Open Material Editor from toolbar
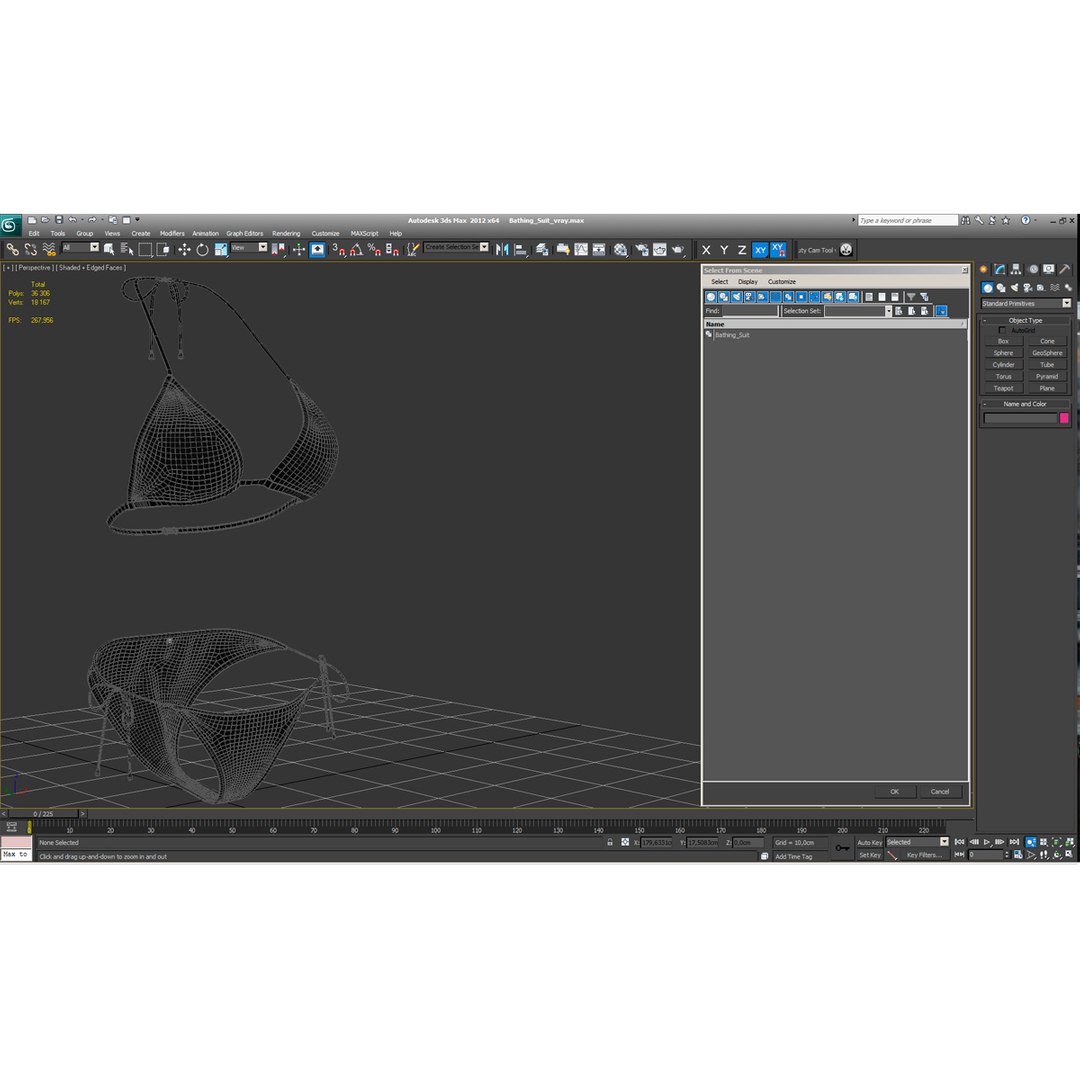This screenshot has height=1080, width=1080. coord(621,249)
